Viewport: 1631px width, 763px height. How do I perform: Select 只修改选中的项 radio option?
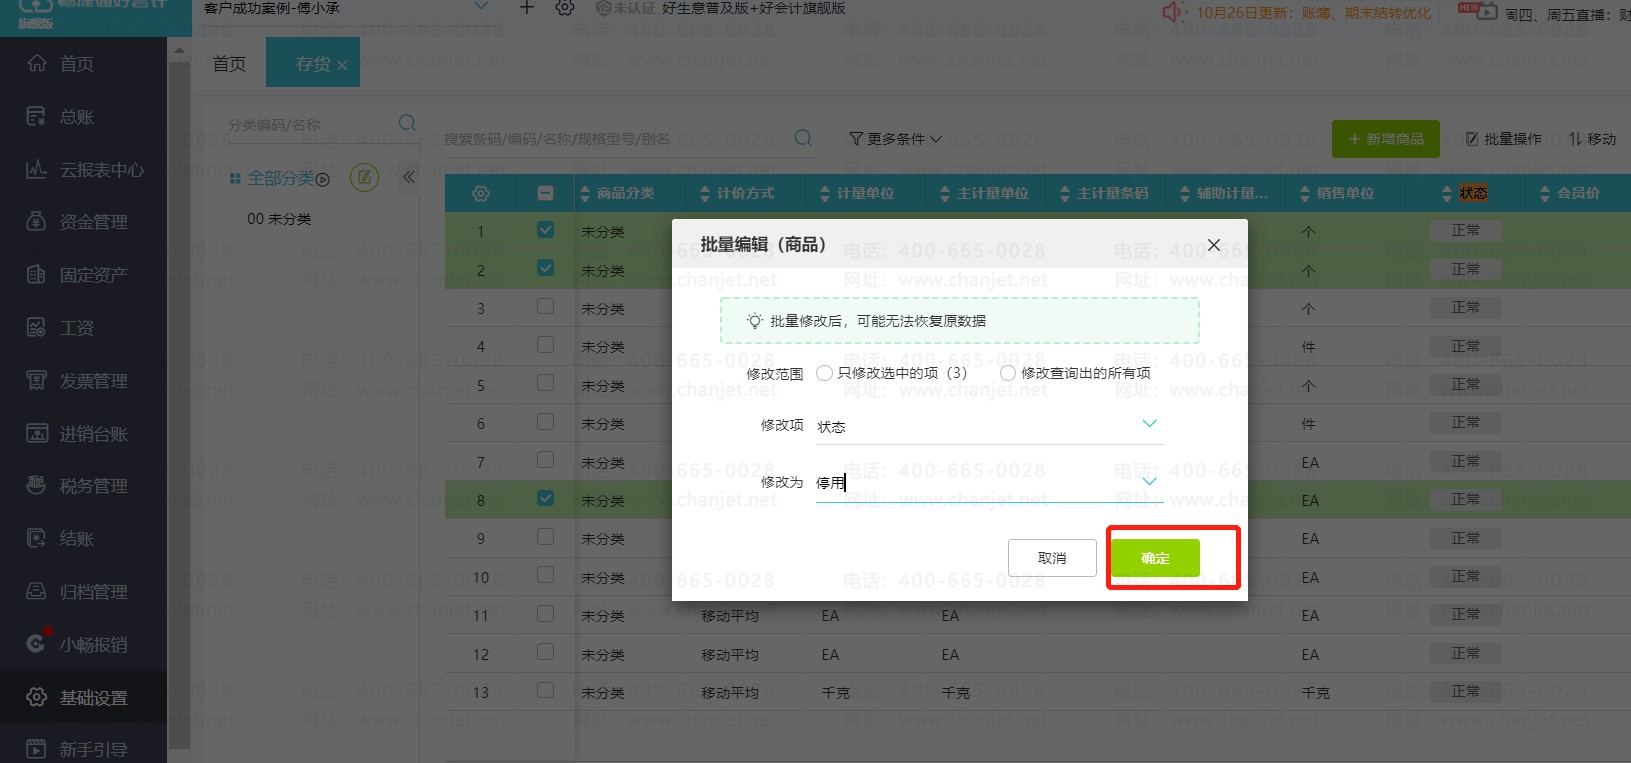[x=824, y=373]
